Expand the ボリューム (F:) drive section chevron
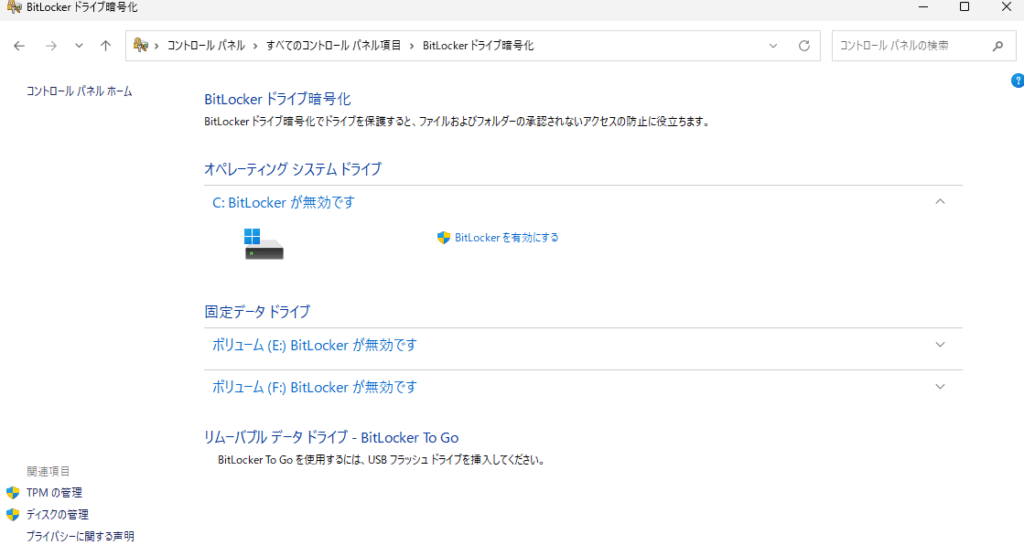This screenshot has height=556, width=1024. [x=940, y=387]
